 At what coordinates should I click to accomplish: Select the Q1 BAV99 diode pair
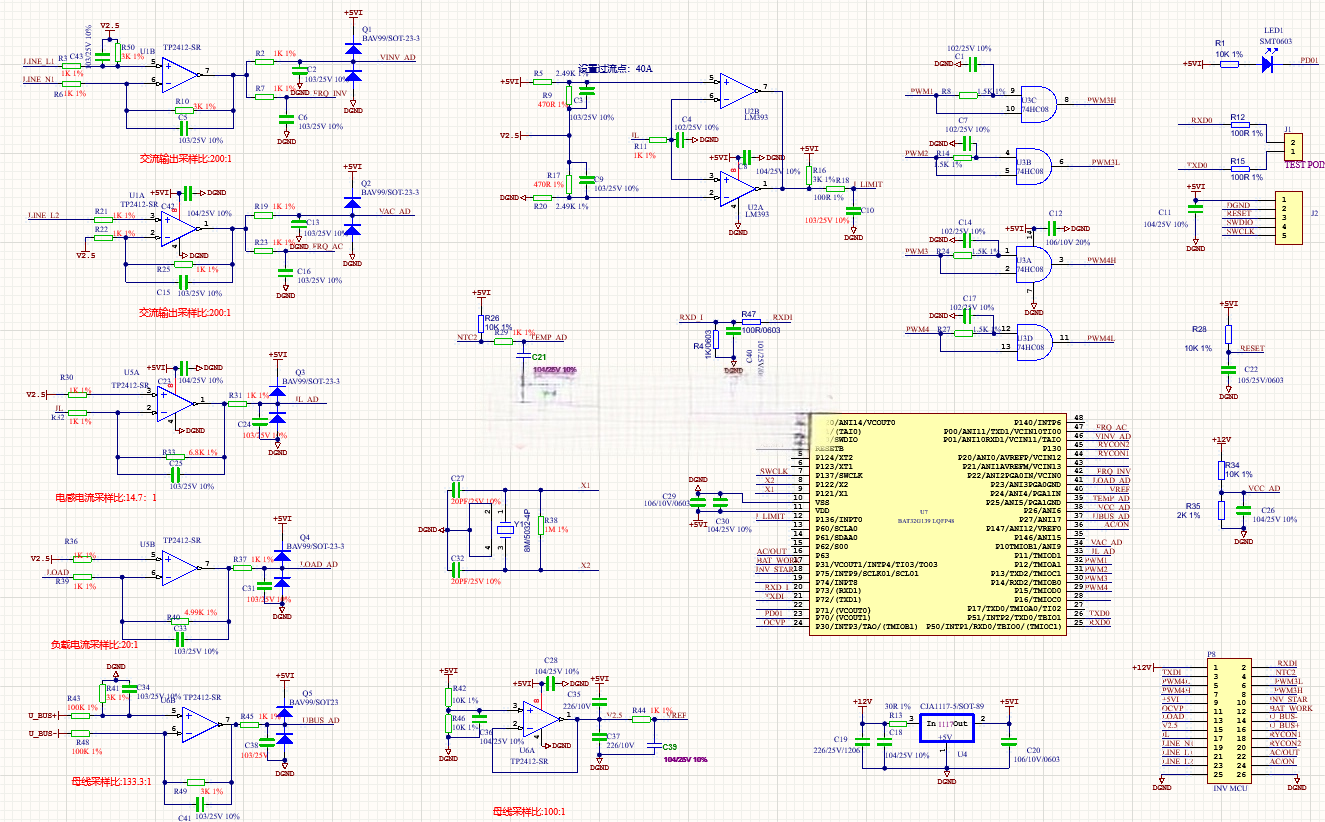click(352, 62)
